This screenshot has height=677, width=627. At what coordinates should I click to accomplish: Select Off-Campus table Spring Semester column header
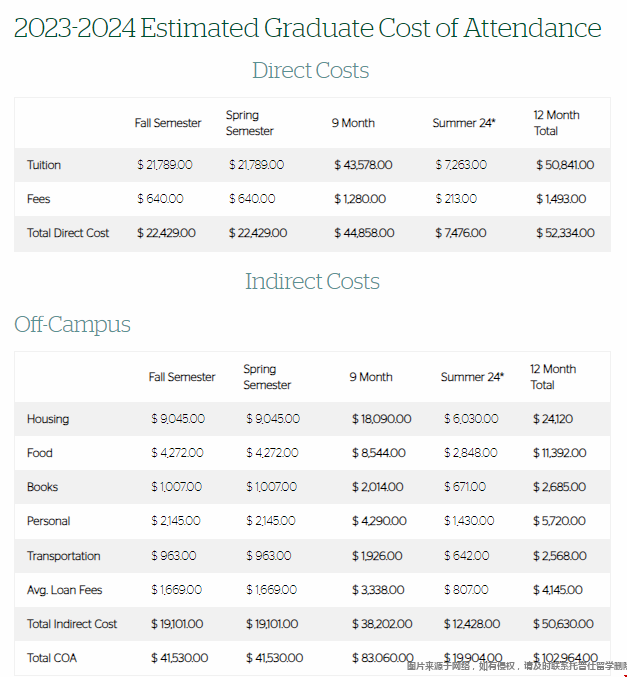266,377
